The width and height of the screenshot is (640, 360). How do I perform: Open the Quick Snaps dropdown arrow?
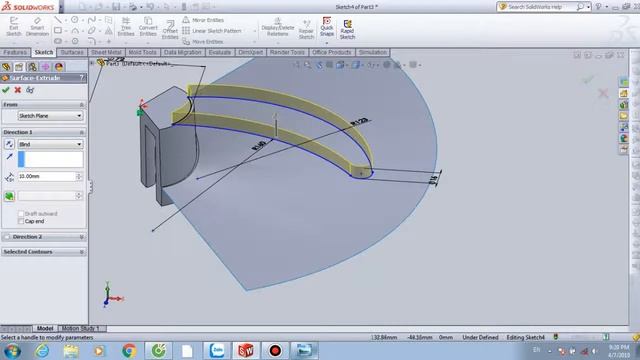[327, 42]
